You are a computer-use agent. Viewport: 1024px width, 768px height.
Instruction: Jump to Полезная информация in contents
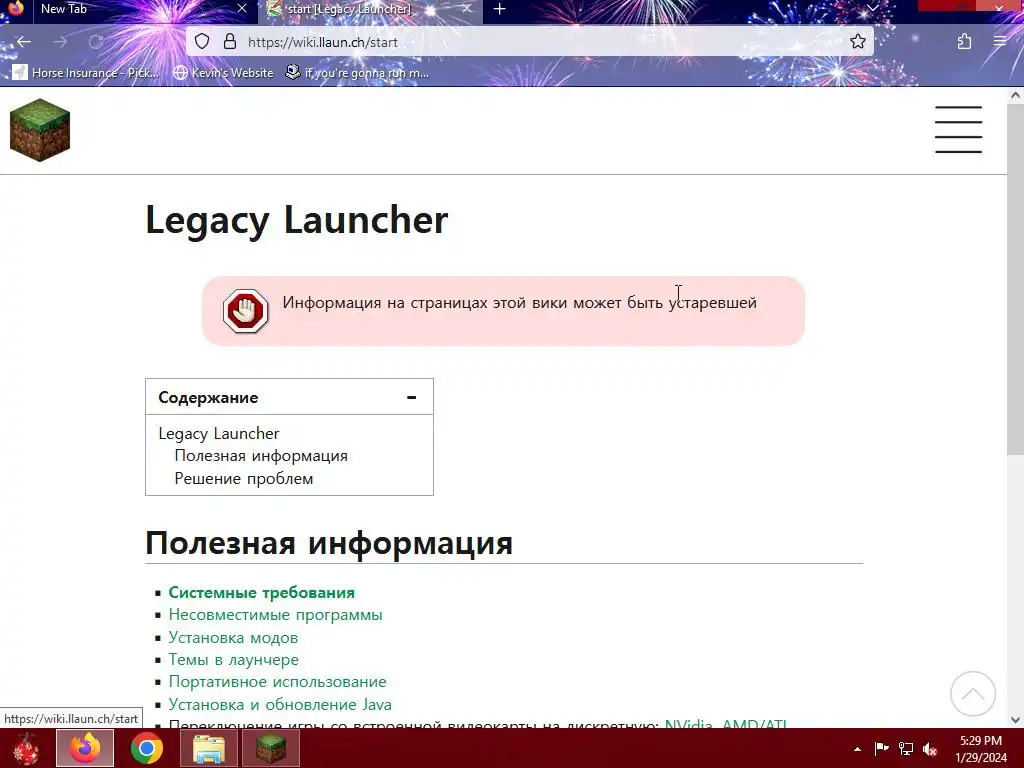tap(261, 456)
